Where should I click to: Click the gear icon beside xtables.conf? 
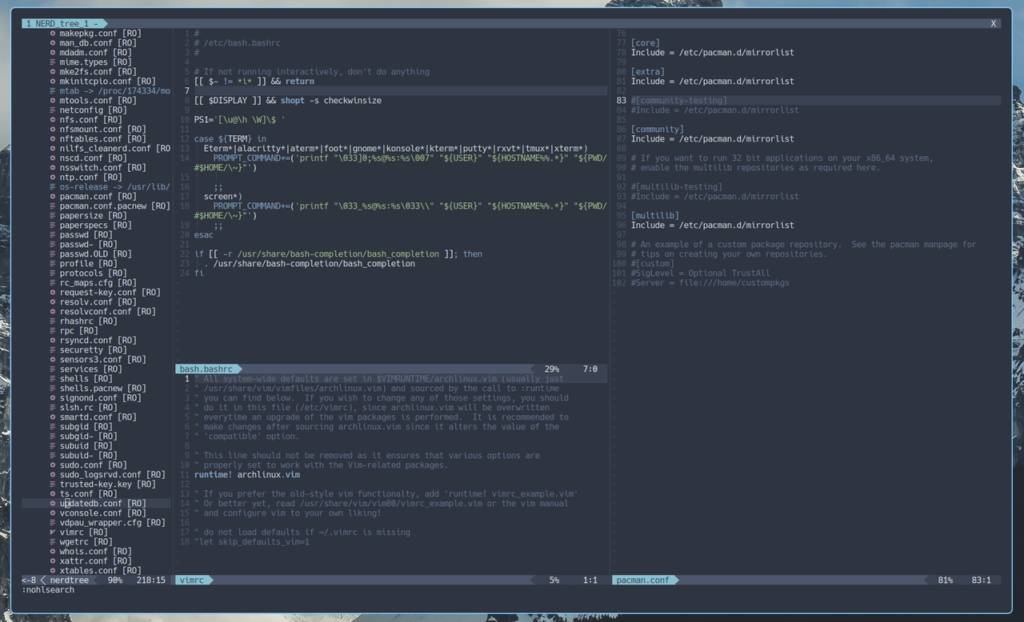click(x=52, y=570)
